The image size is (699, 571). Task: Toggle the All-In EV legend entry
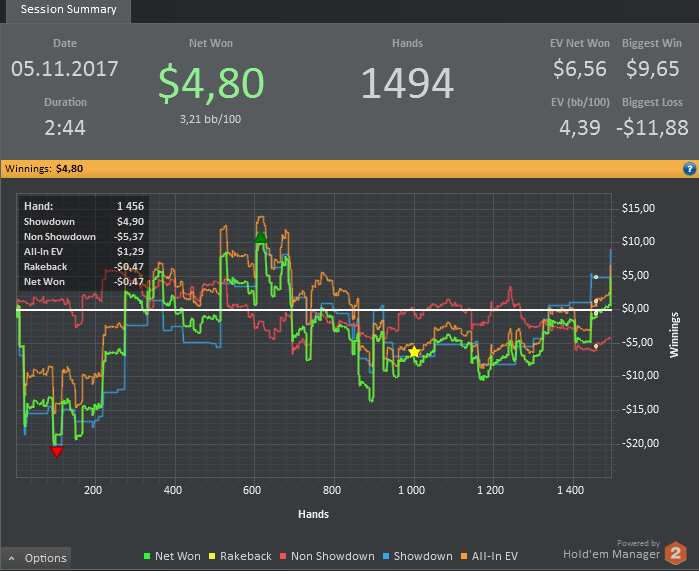point(489,556)
